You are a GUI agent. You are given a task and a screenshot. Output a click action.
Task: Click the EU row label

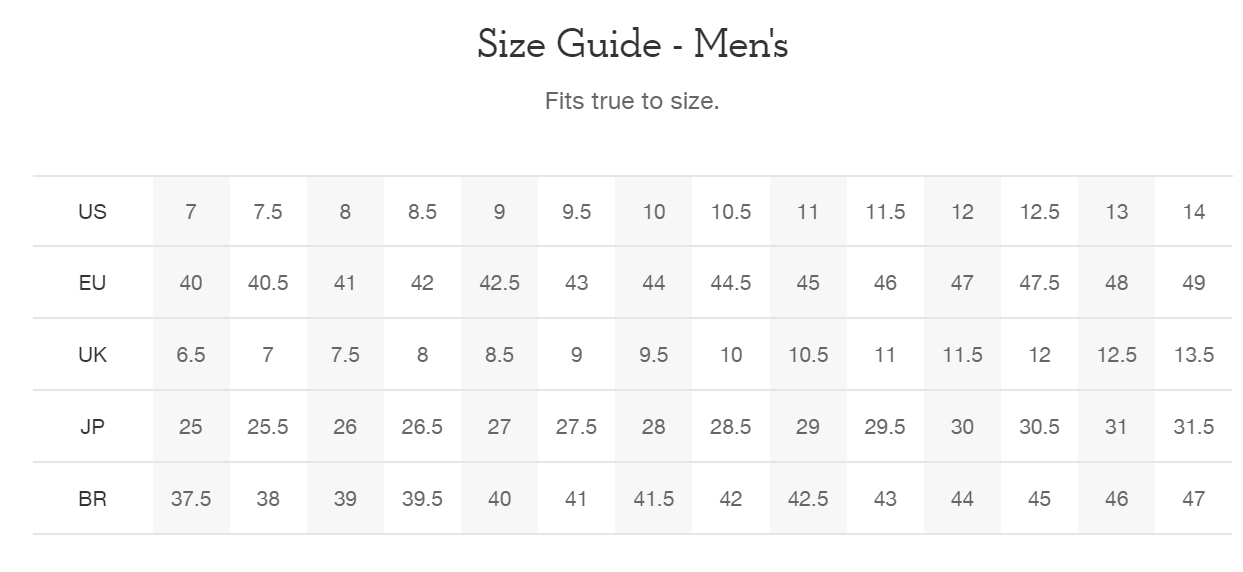pyautogui.click(x=92, y=283)
